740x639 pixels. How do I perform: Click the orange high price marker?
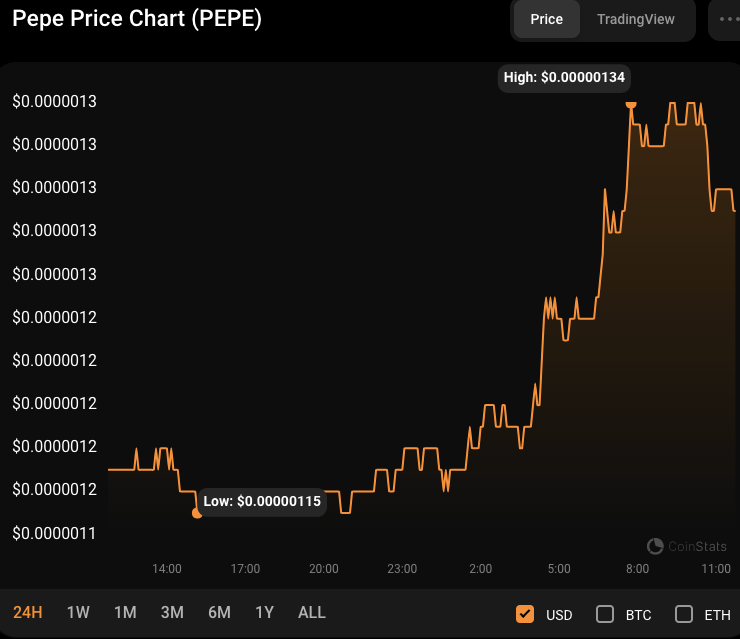pos(631,102)
